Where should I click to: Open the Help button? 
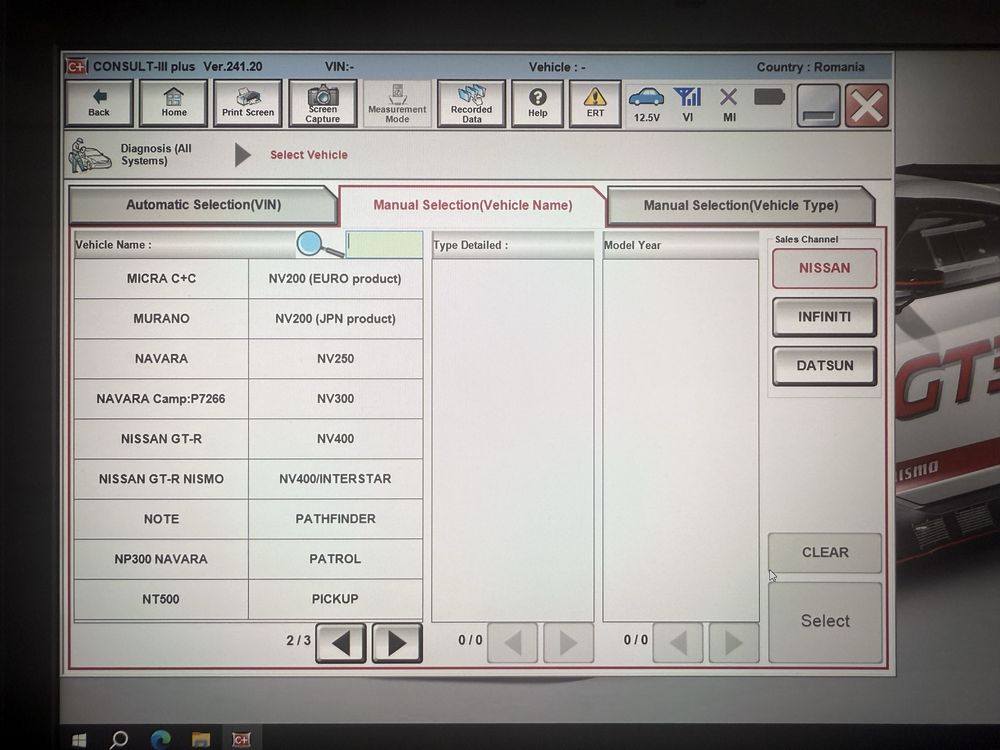(538, 103)
